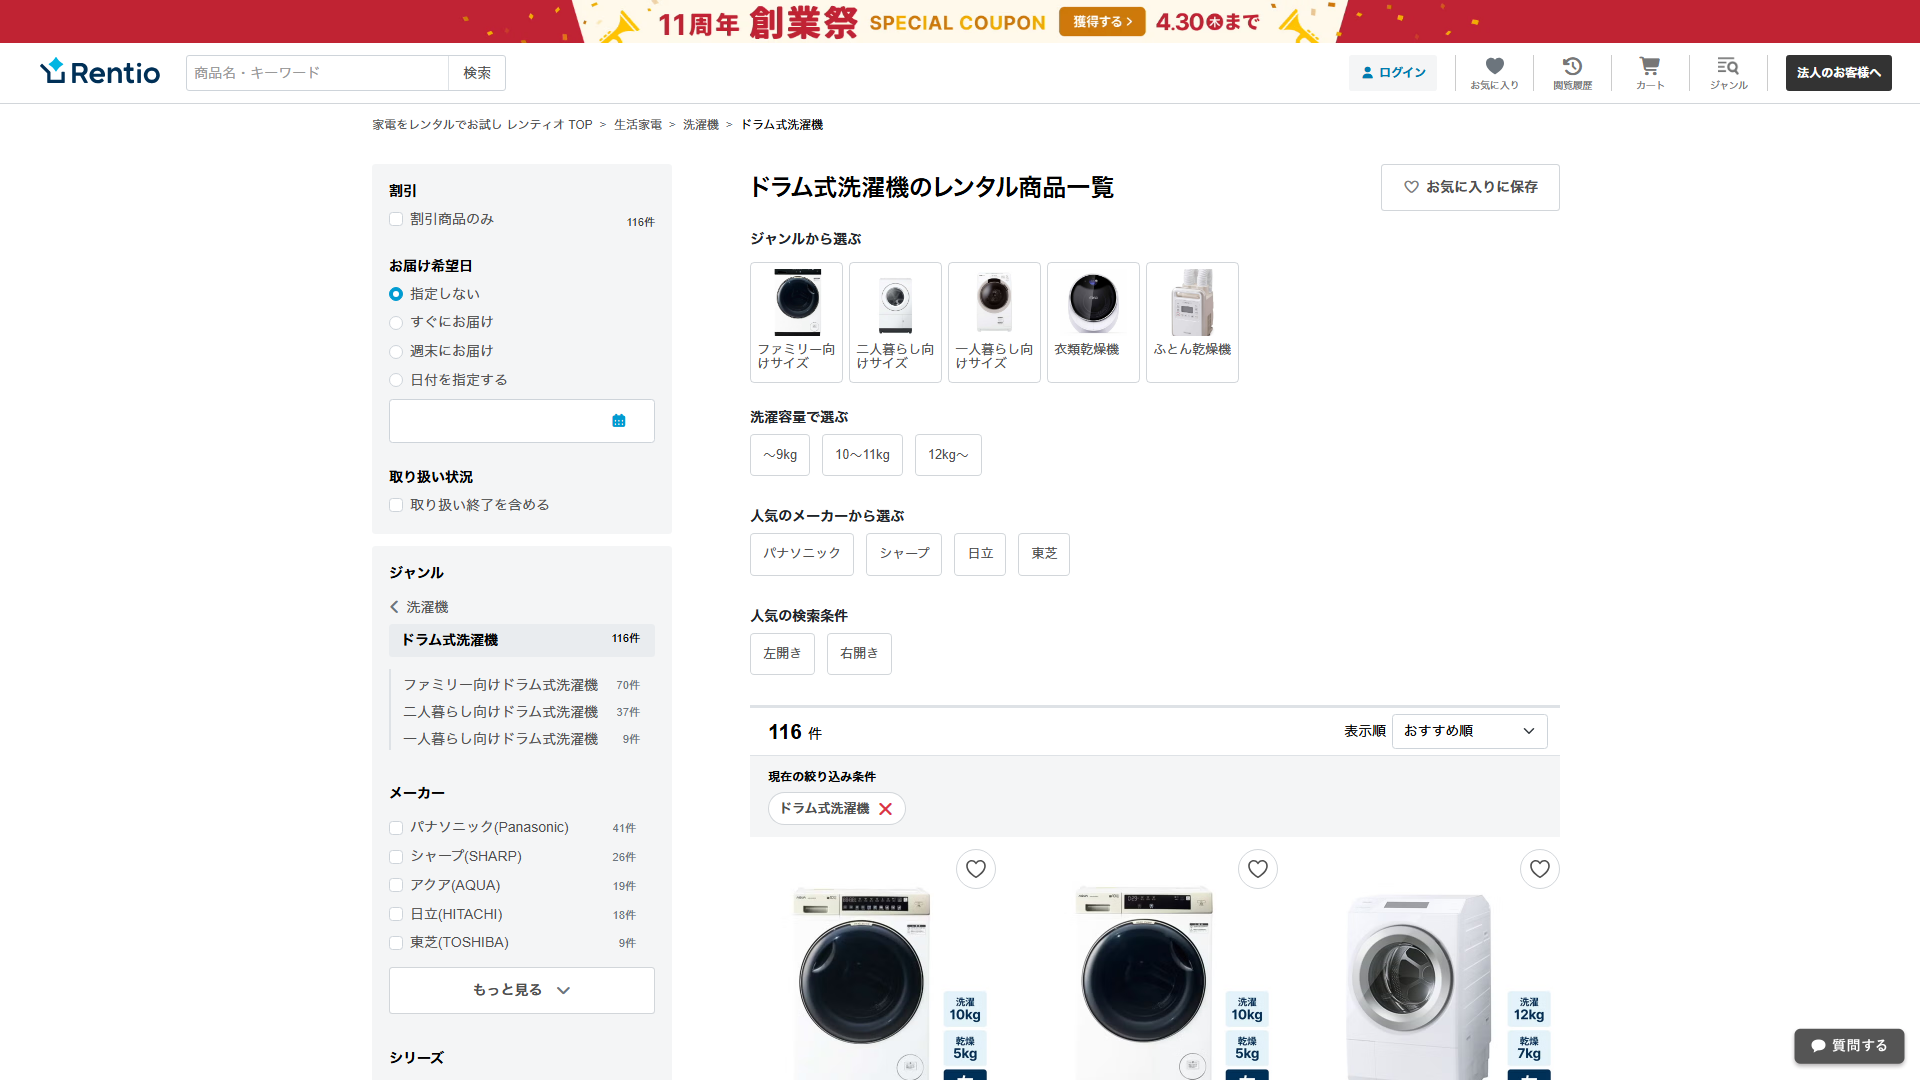Open the calendar icon for date selection
Image resolution: width=1920 pixels, height=1080 pixels.
618,421
